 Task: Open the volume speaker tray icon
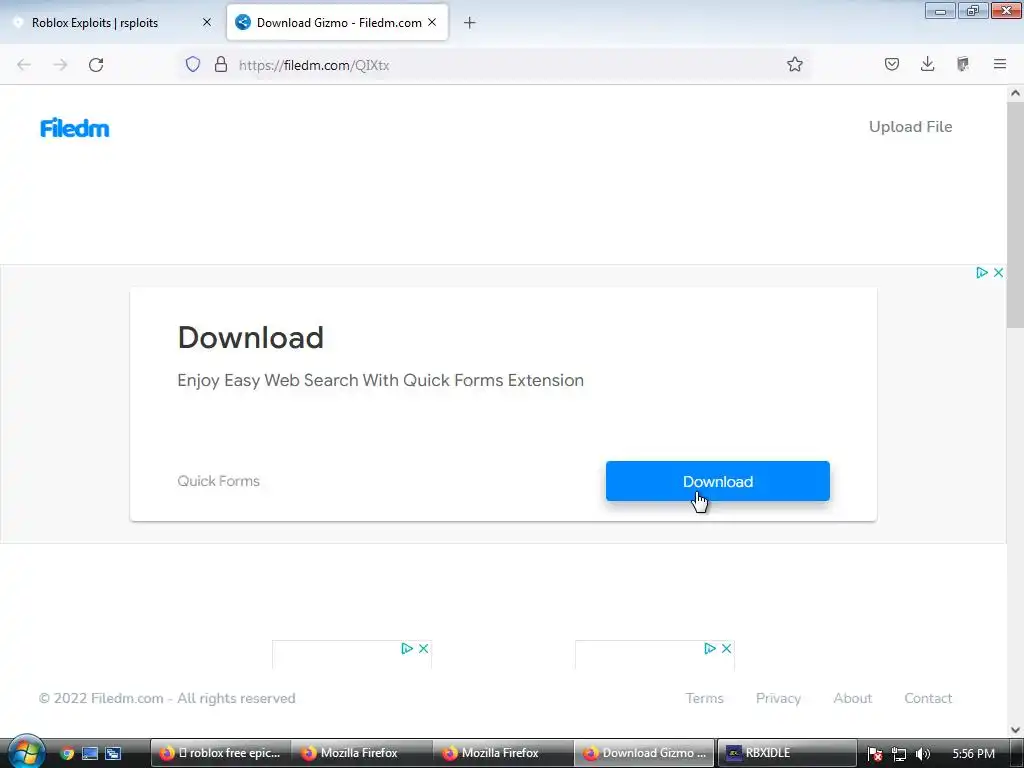(922, 754)
